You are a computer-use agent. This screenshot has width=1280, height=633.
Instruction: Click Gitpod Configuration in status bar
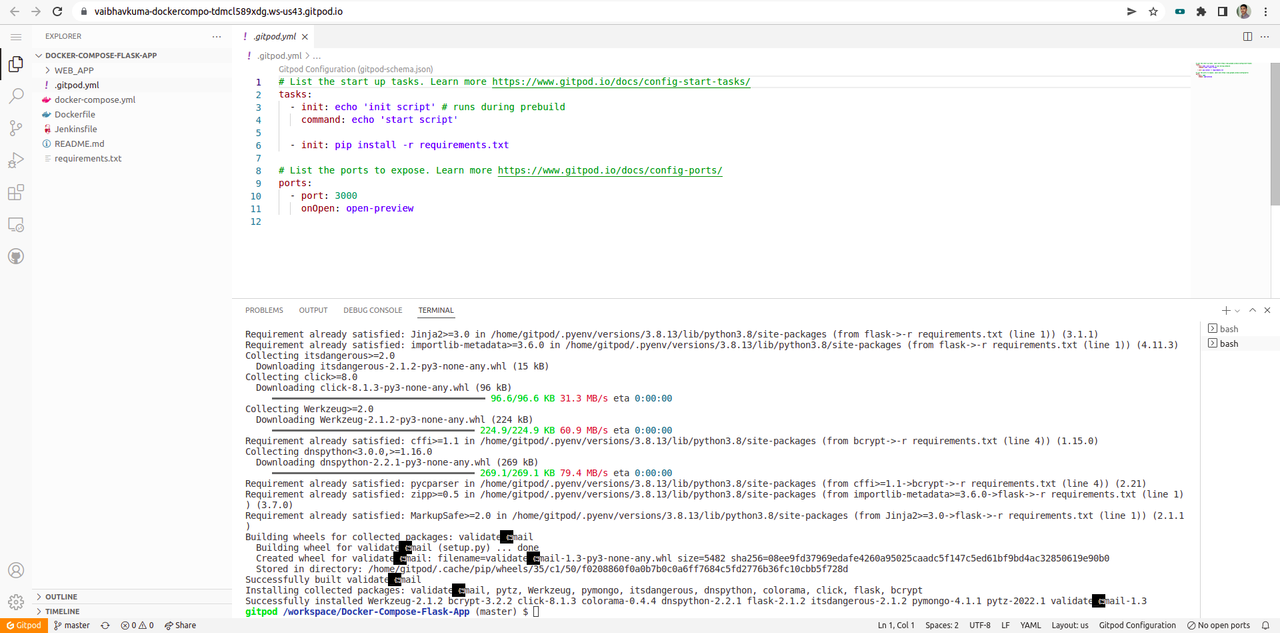1137,625
